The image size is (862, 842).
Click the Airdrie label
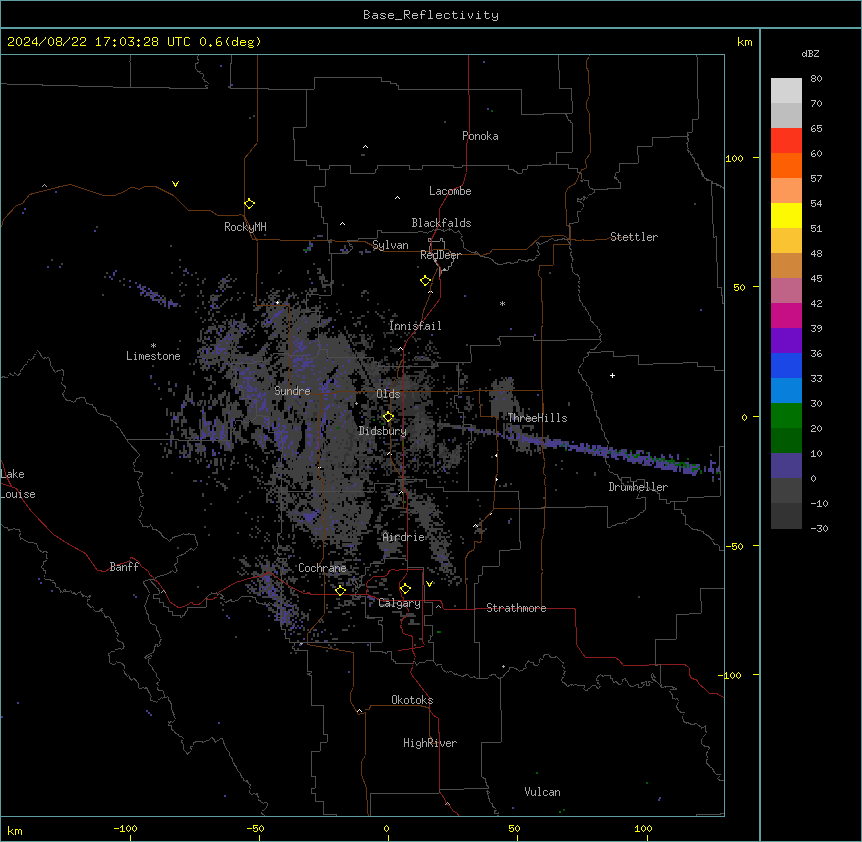(404, 537)
